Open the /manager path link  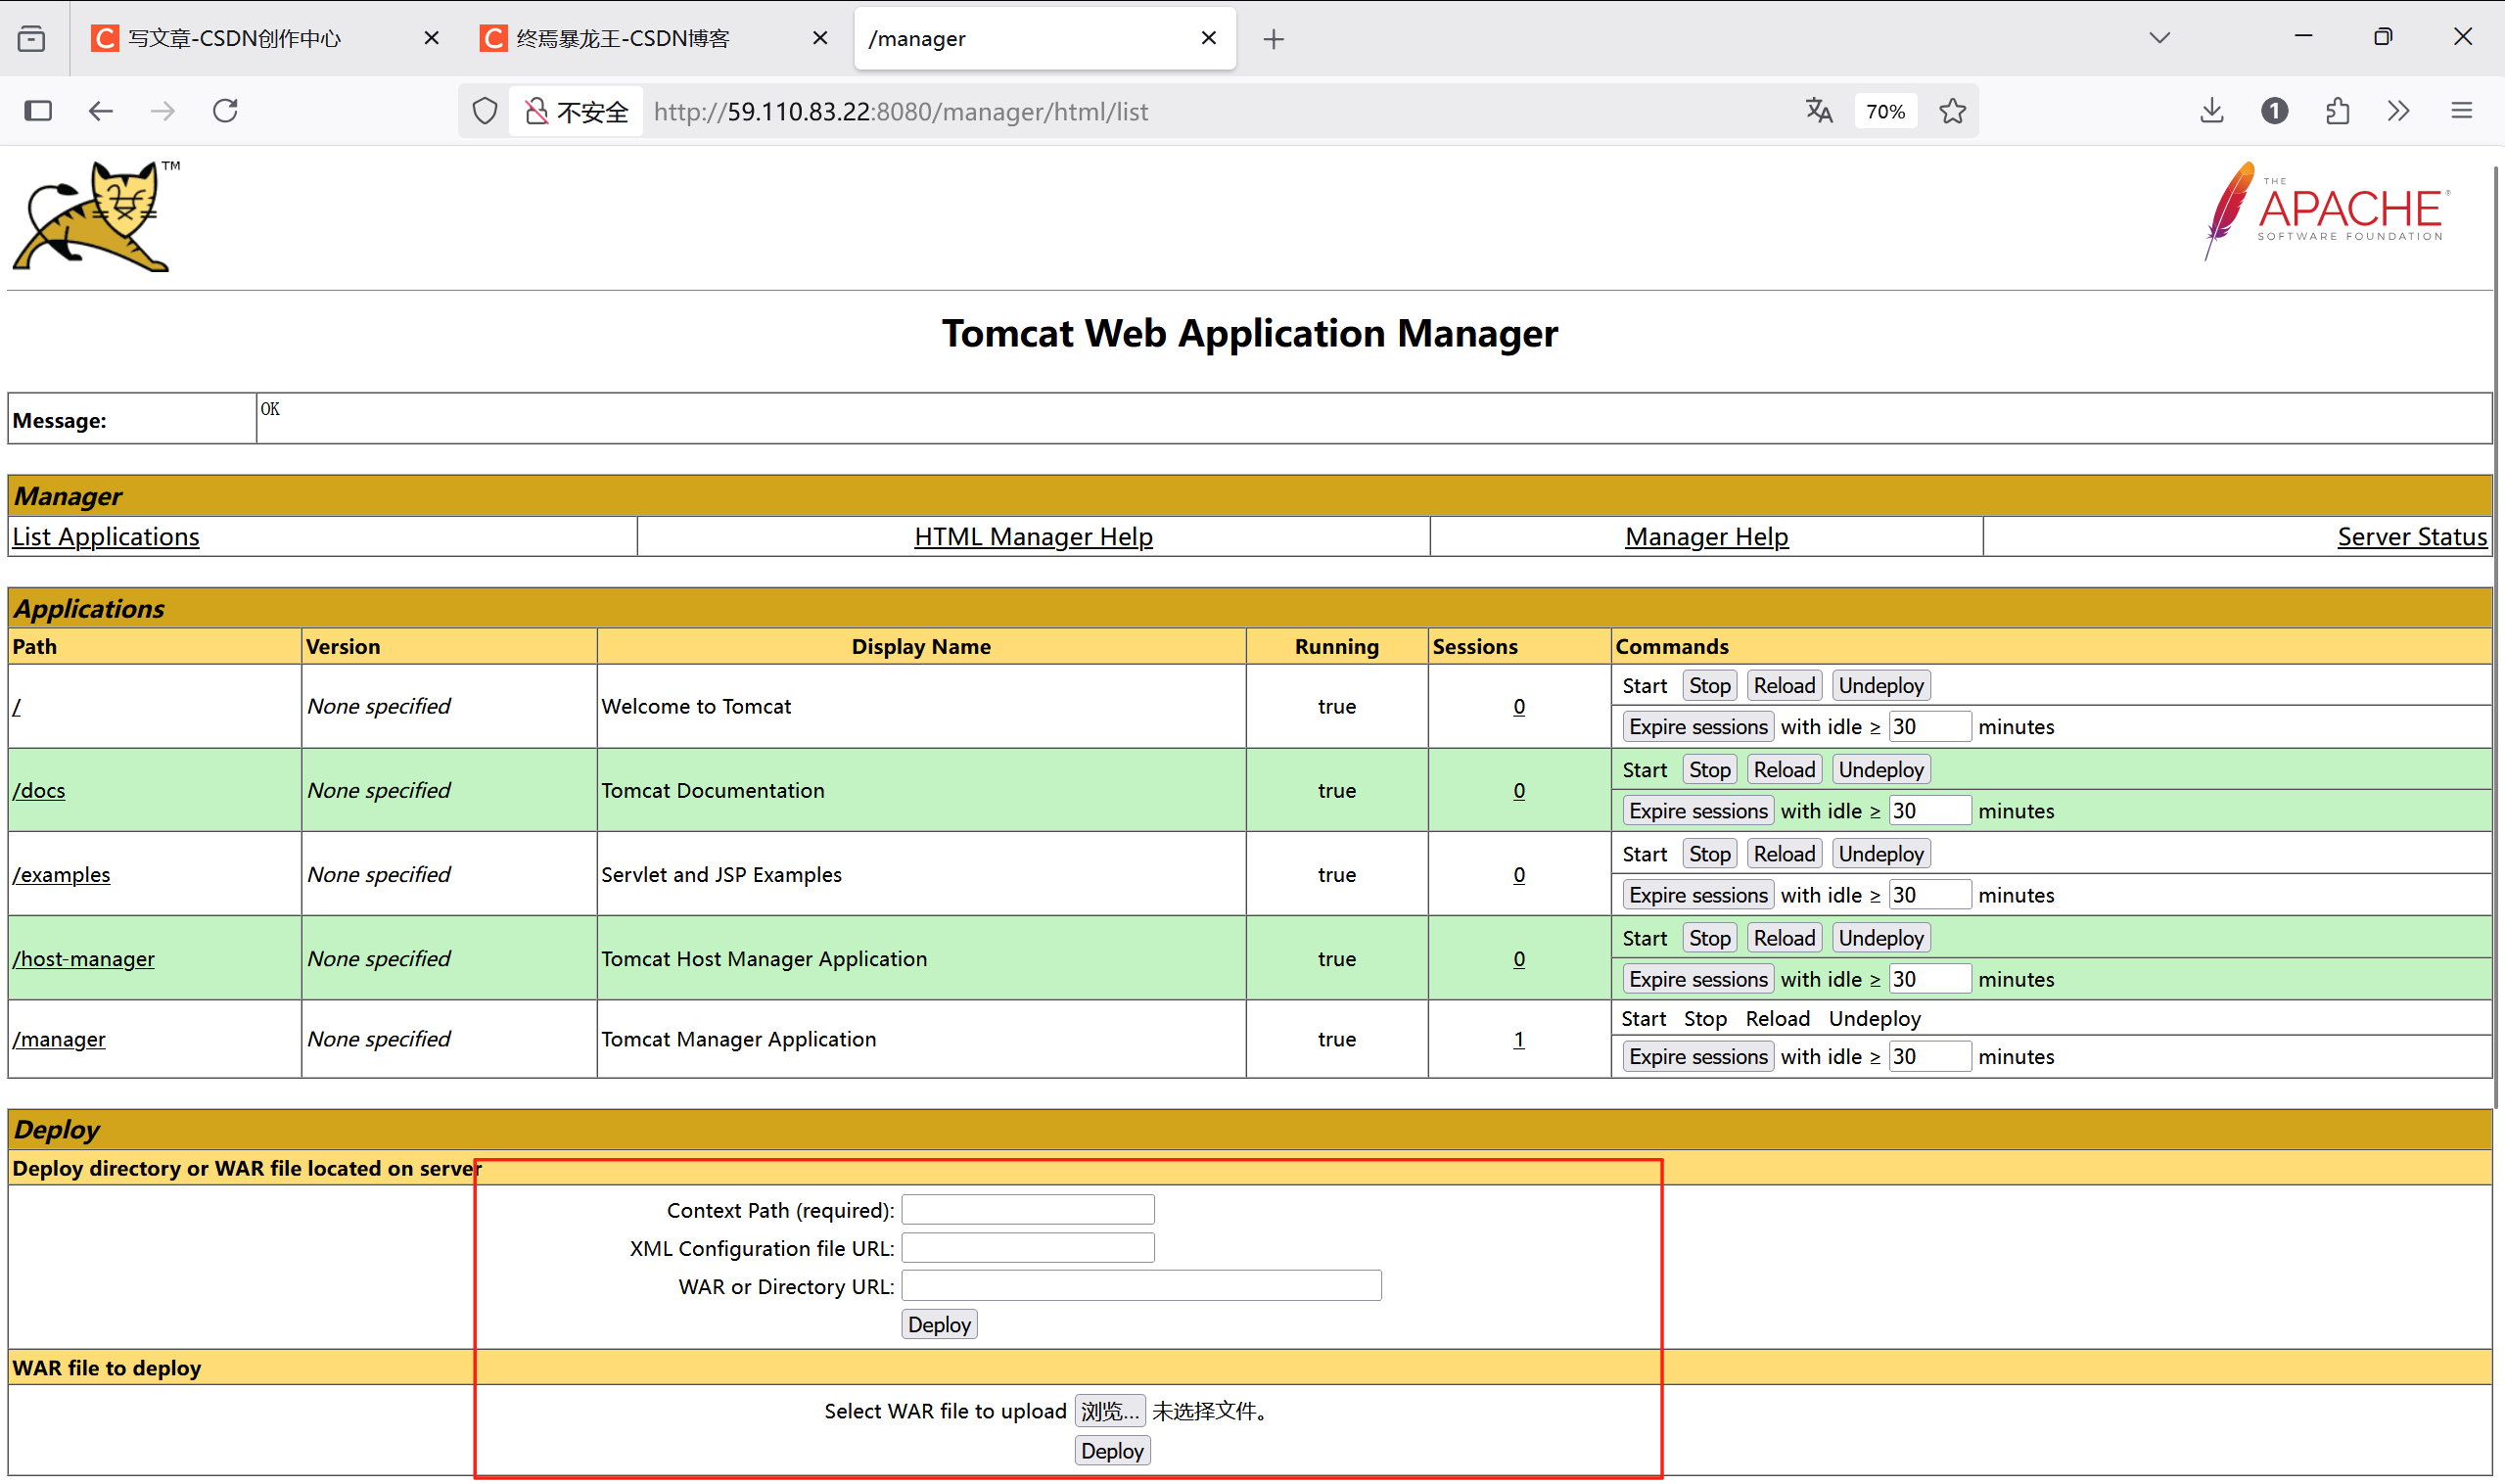(58, 1040)
